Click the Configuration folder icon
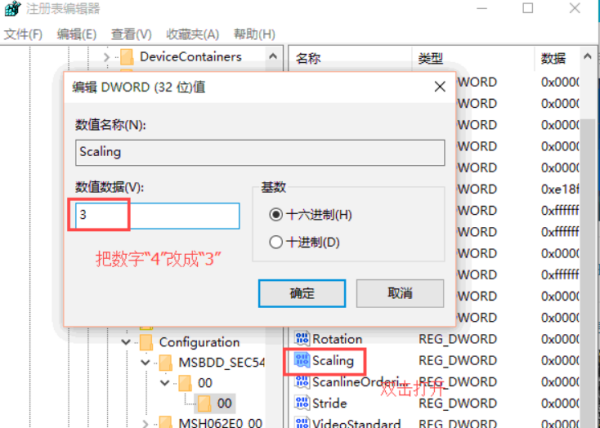 click(x=146, y=342)
